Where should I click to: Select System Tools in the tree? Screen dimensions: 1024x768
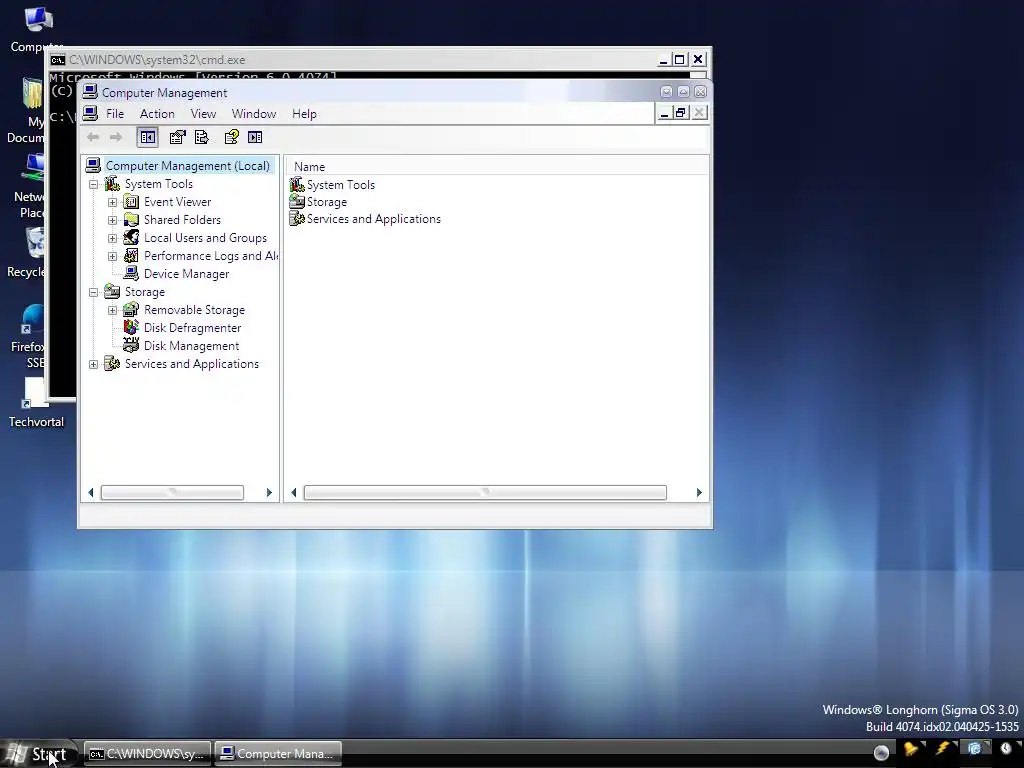(x=159, y=184)
